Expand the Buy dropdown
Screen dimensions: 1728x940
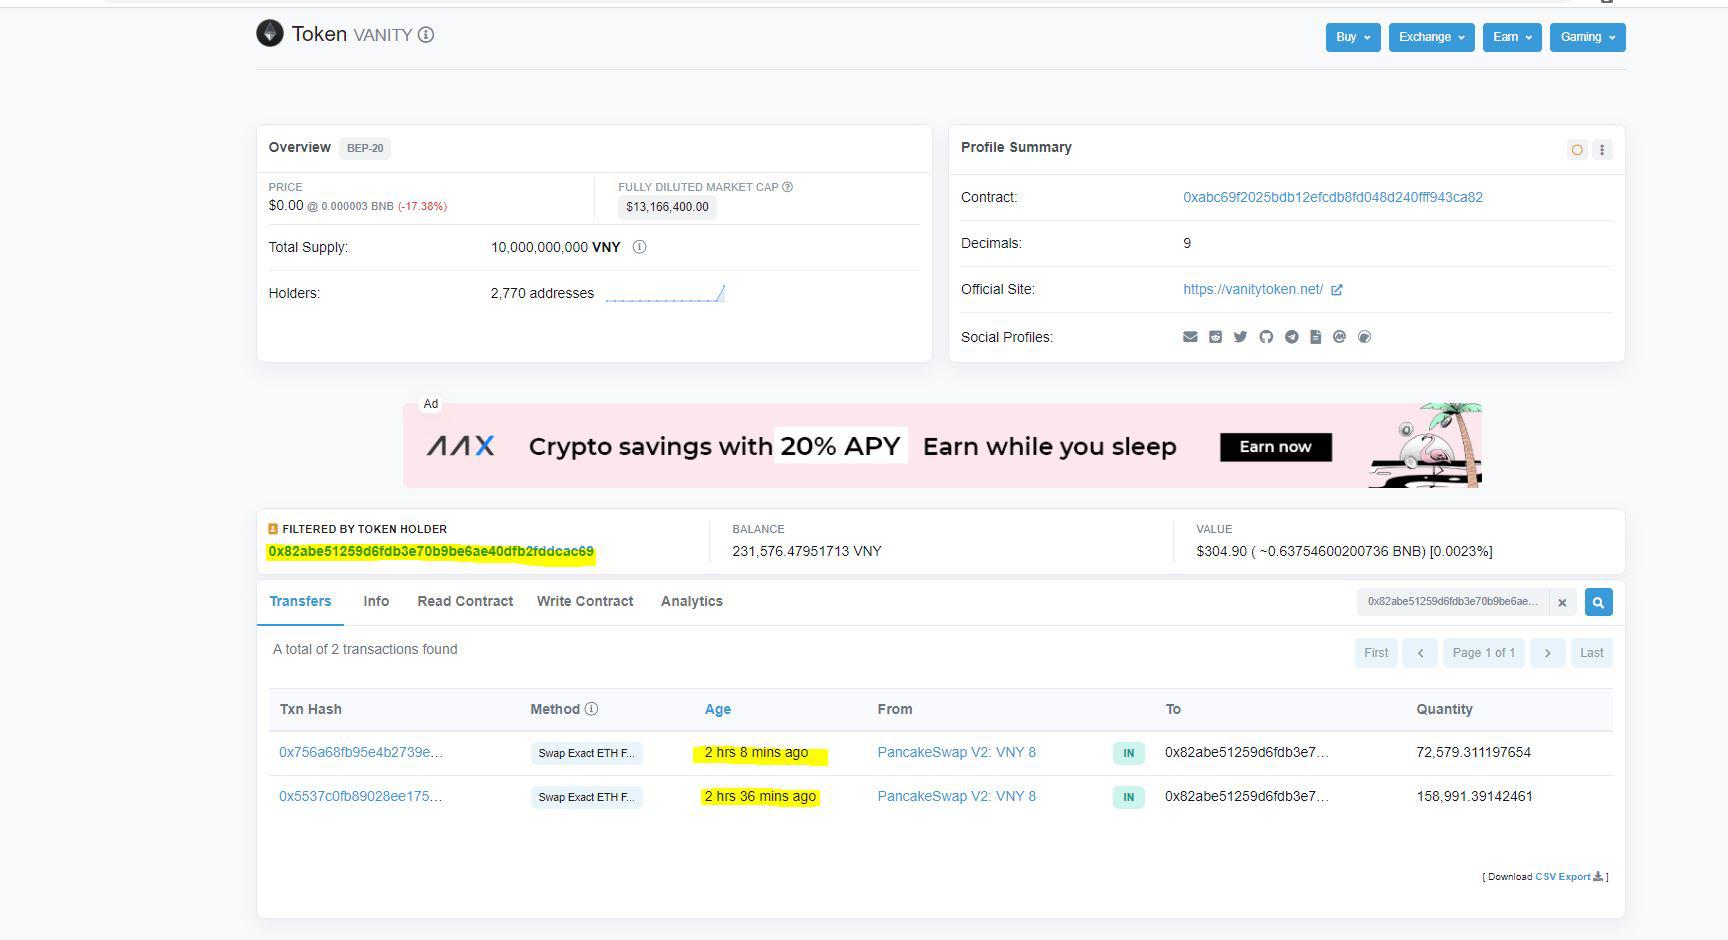point(1353,37)
